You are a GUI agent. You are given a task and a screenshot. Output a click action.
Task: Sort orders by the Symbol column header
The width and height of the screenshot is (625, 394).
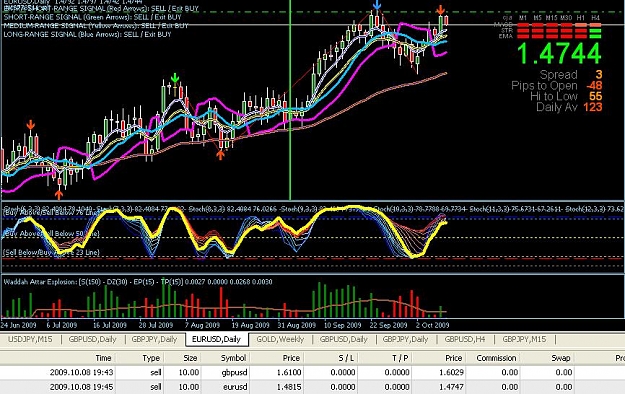click(x=233, y=358)
